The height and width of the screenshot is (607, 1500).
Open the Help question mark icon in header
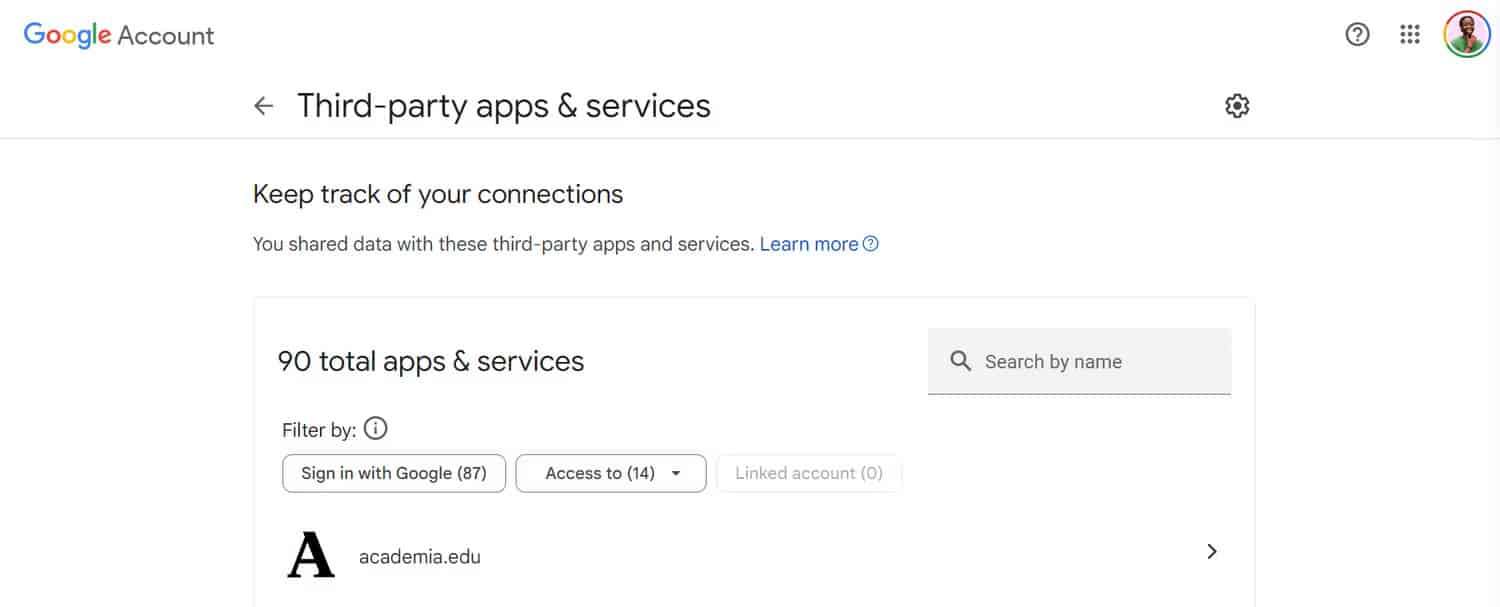[x=1357, y=35]
